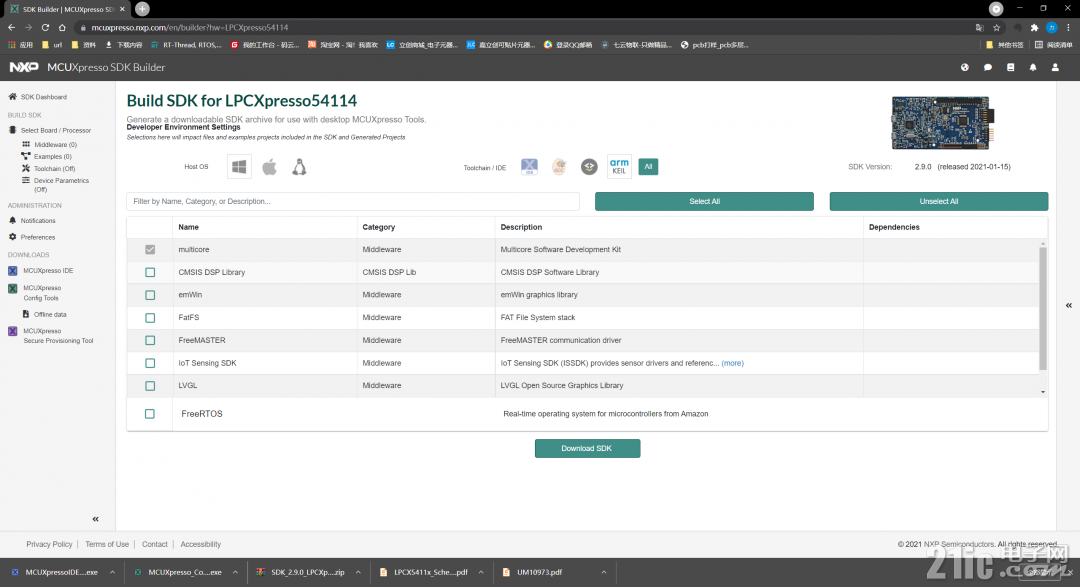Choose the GCC toolchain icon
The width and height of the screenshot is (1080, 587).
pyautogui.click(x=559, y=167)
